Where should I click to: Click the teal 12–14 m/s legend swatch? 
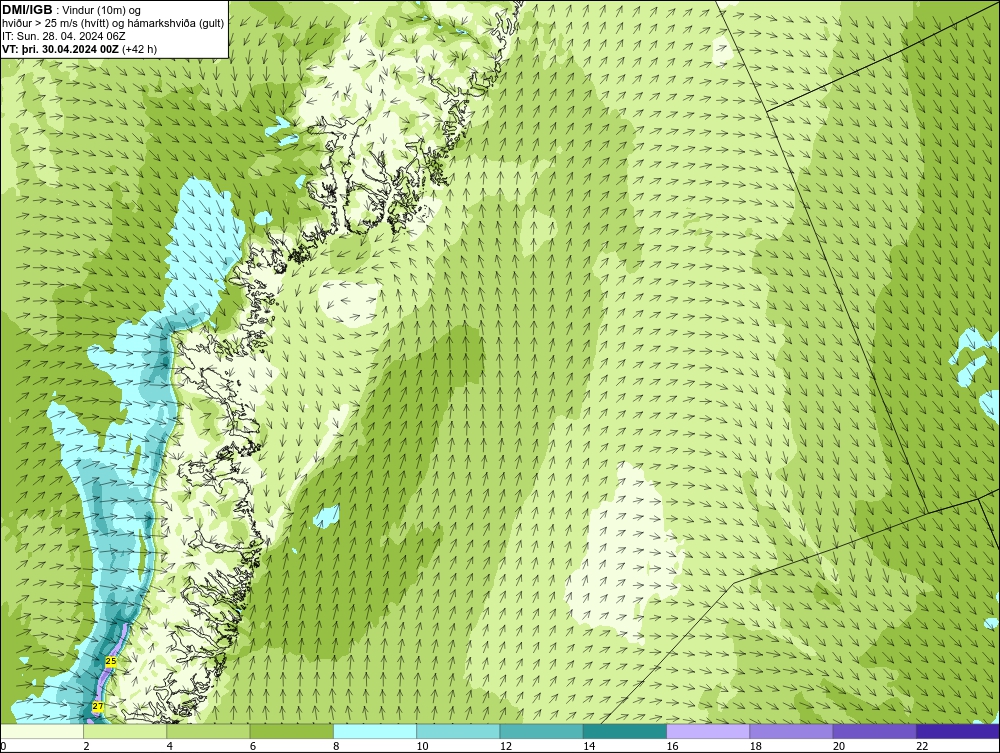(541, 731)
